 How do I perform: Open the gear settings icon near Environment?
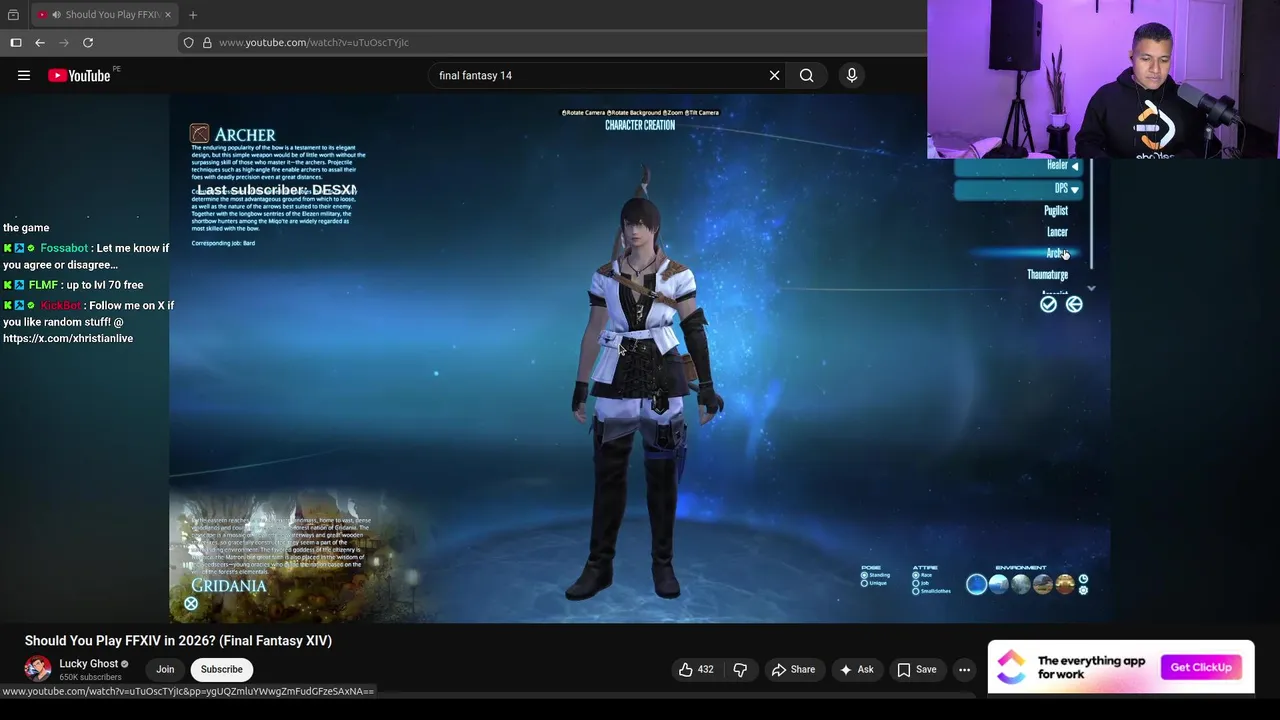click(1083, 591)
